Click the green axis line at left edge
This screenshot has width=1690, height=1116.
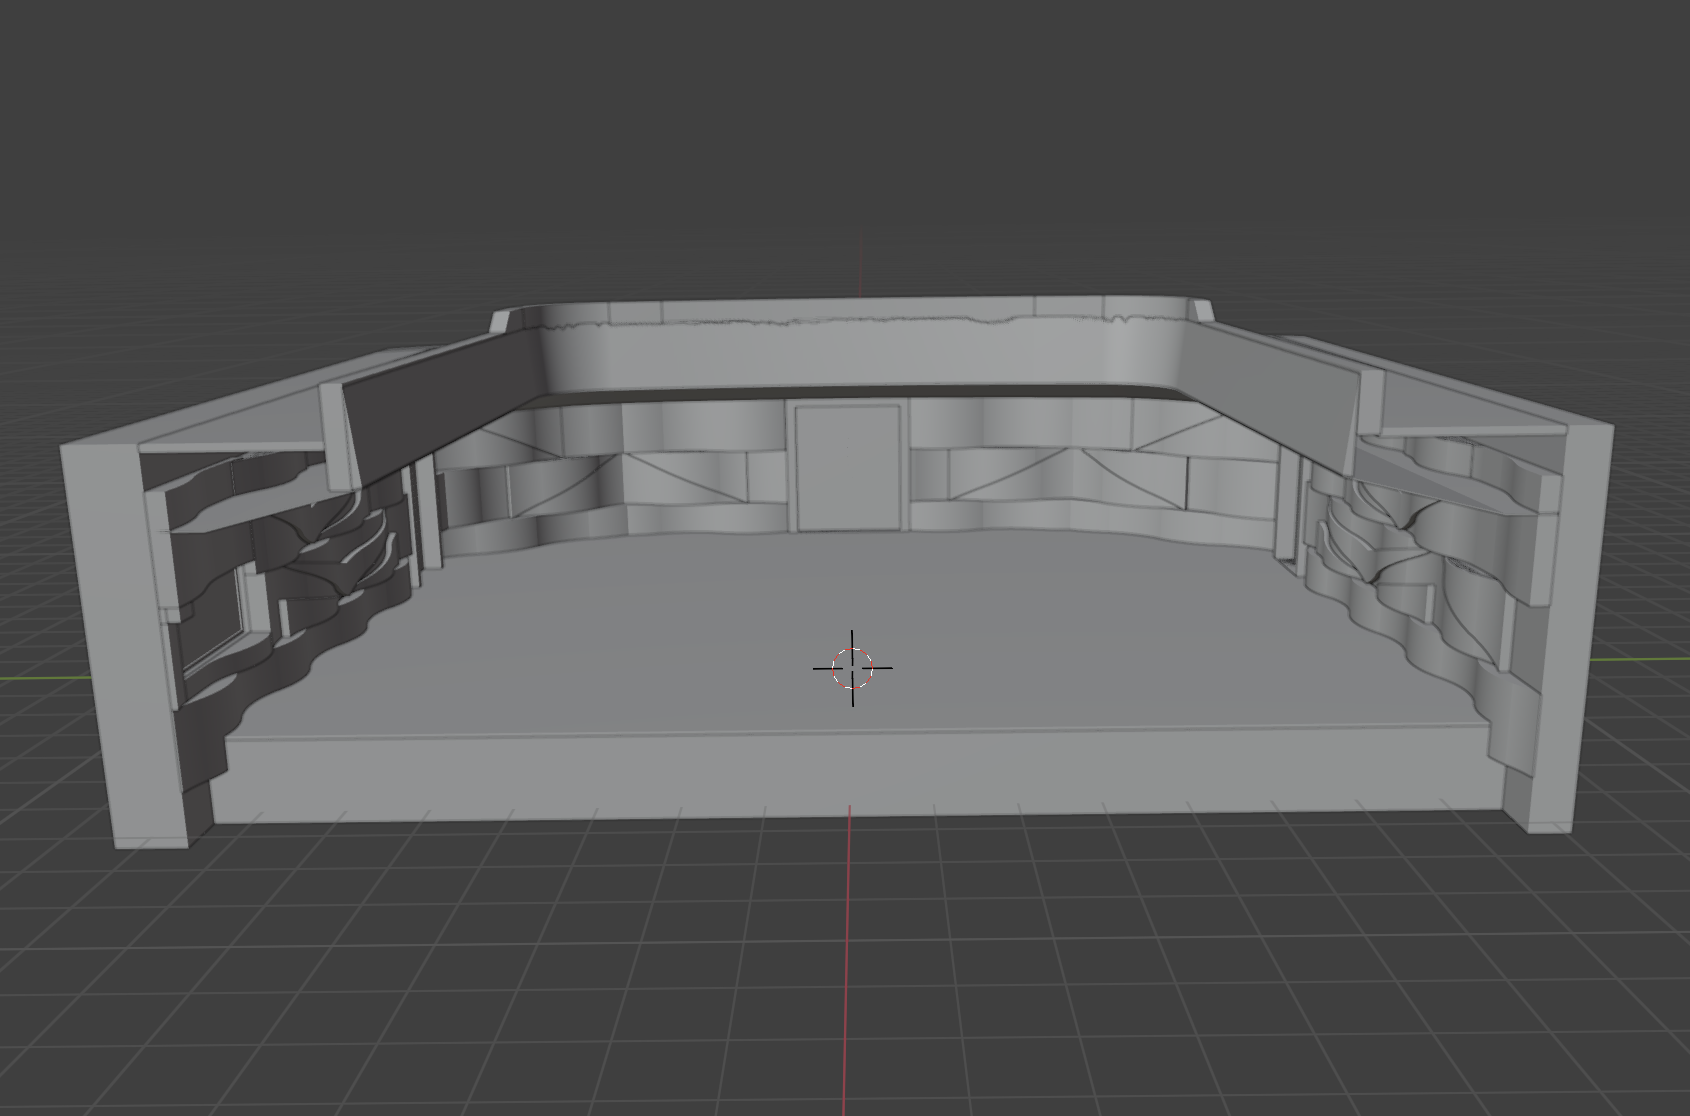[30, 678]
